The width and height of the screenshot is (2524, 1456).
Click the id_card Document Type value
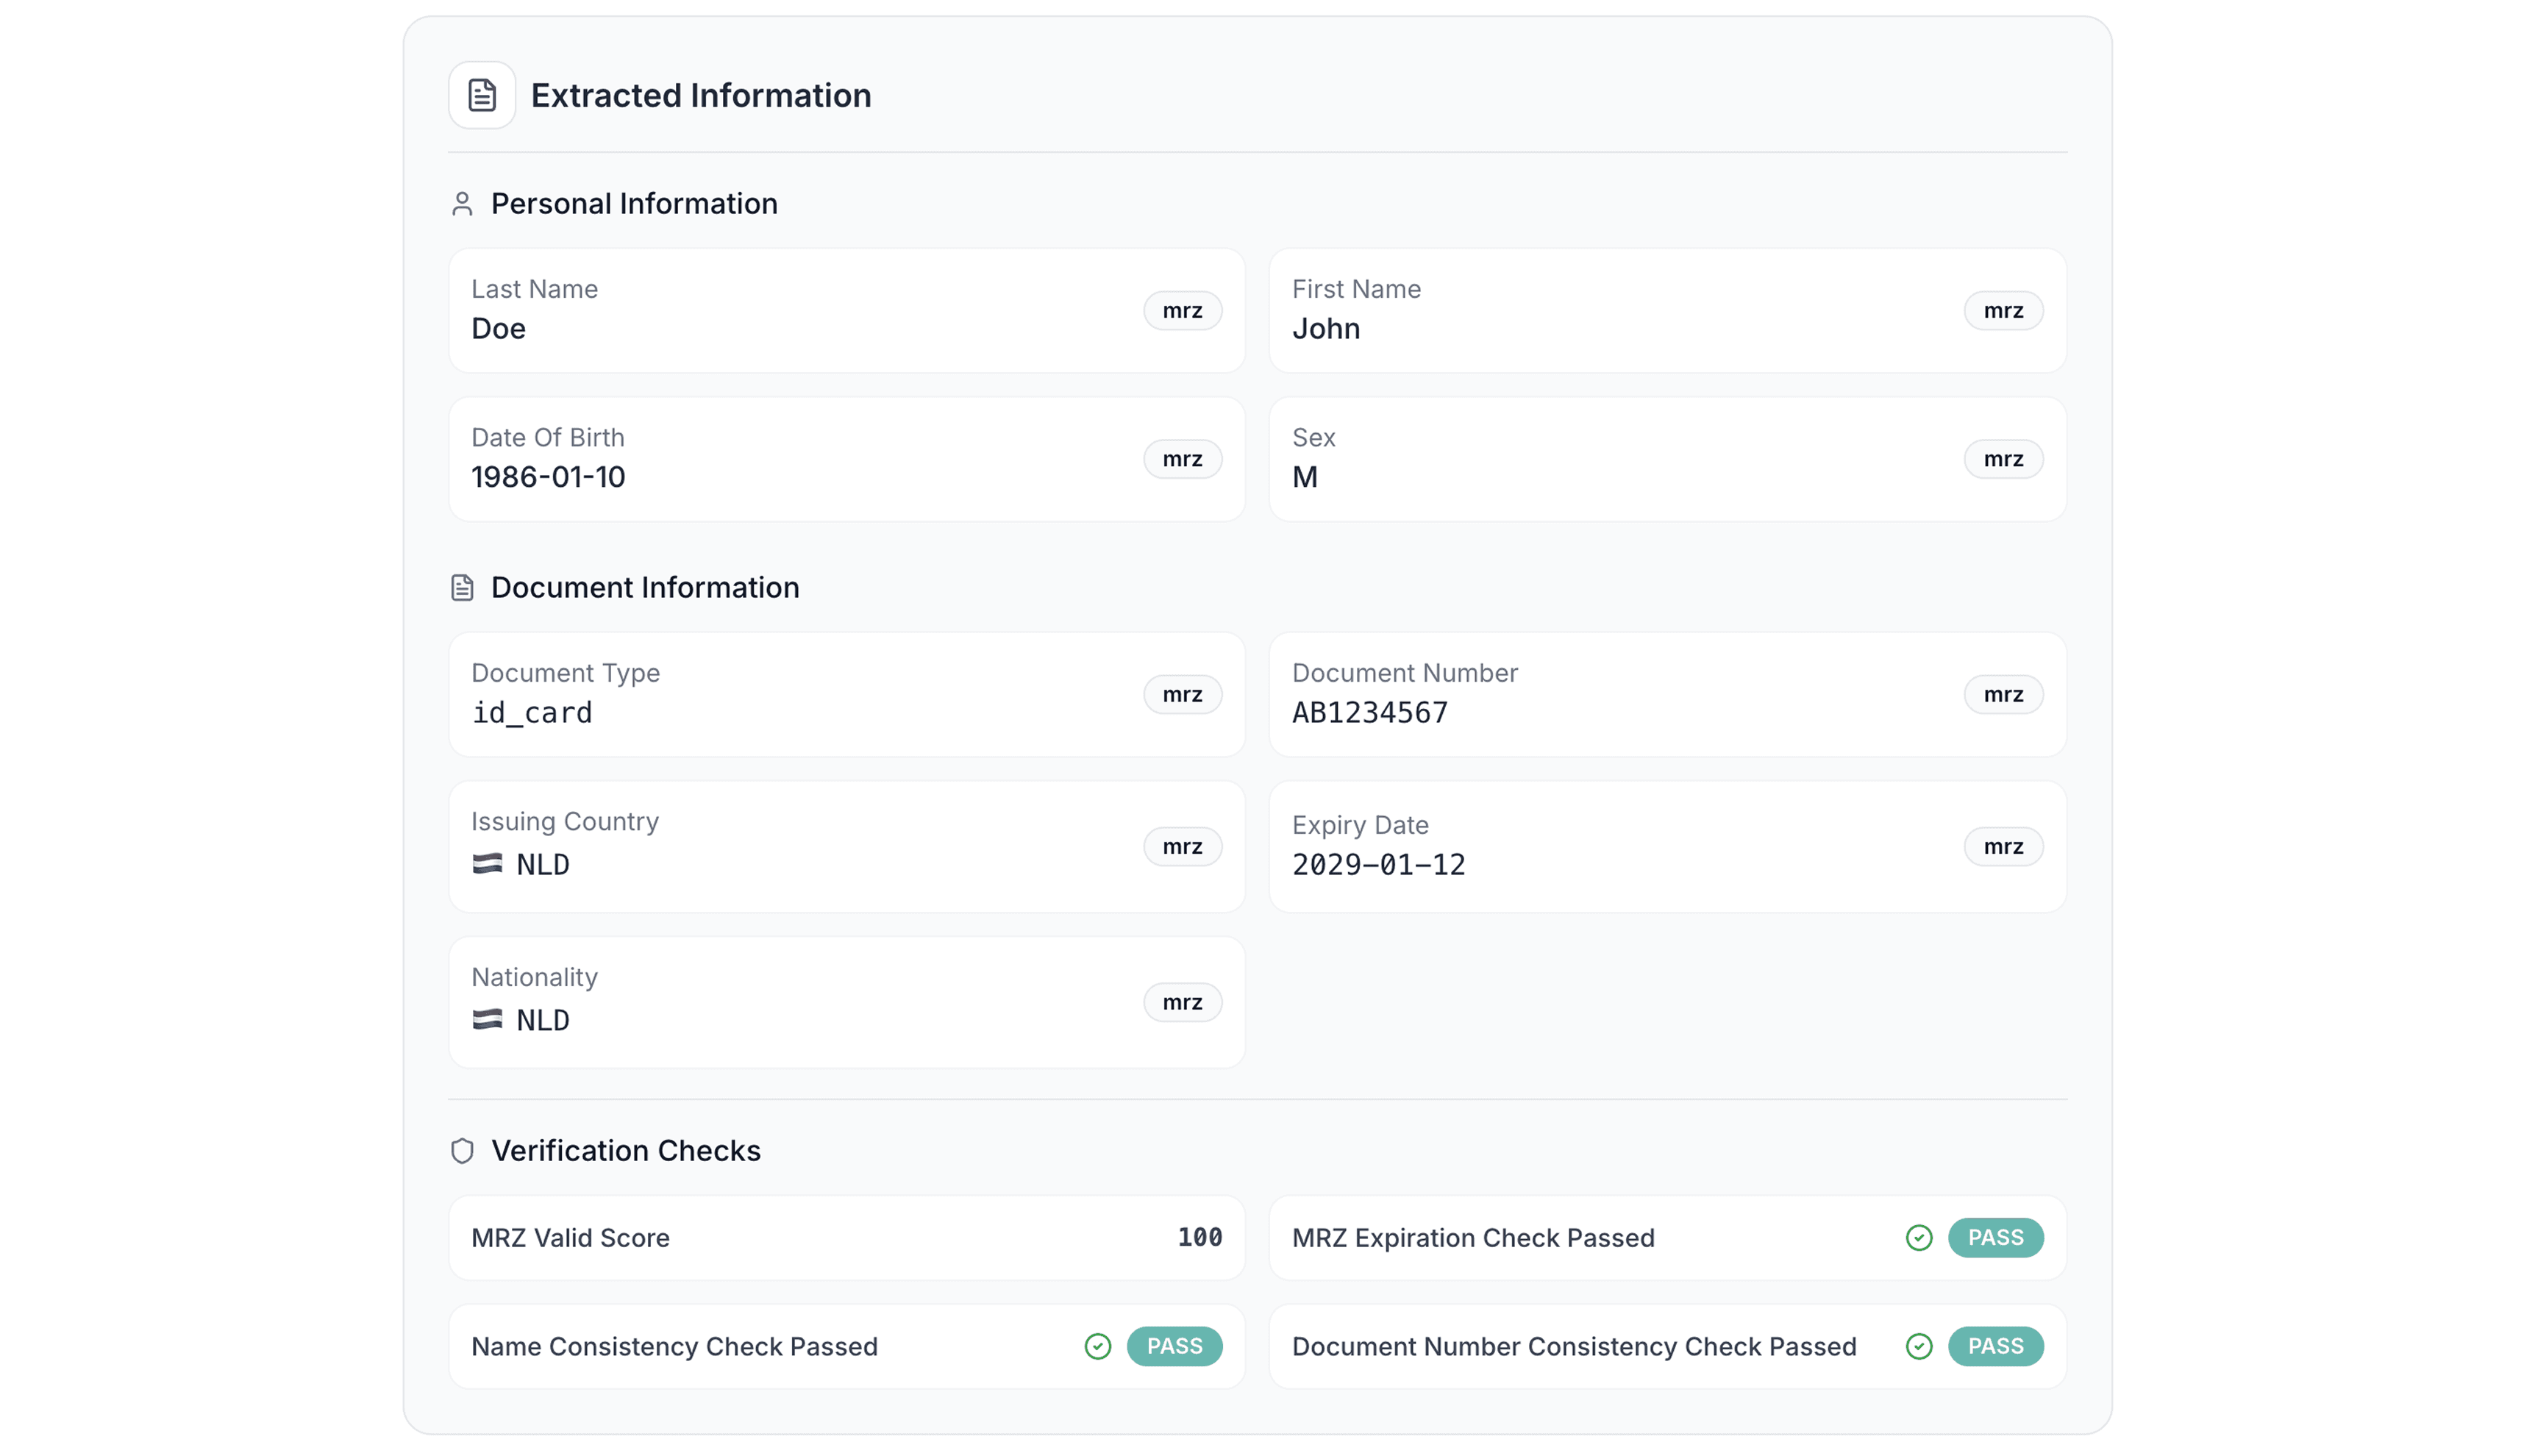(x=532, y=713)
